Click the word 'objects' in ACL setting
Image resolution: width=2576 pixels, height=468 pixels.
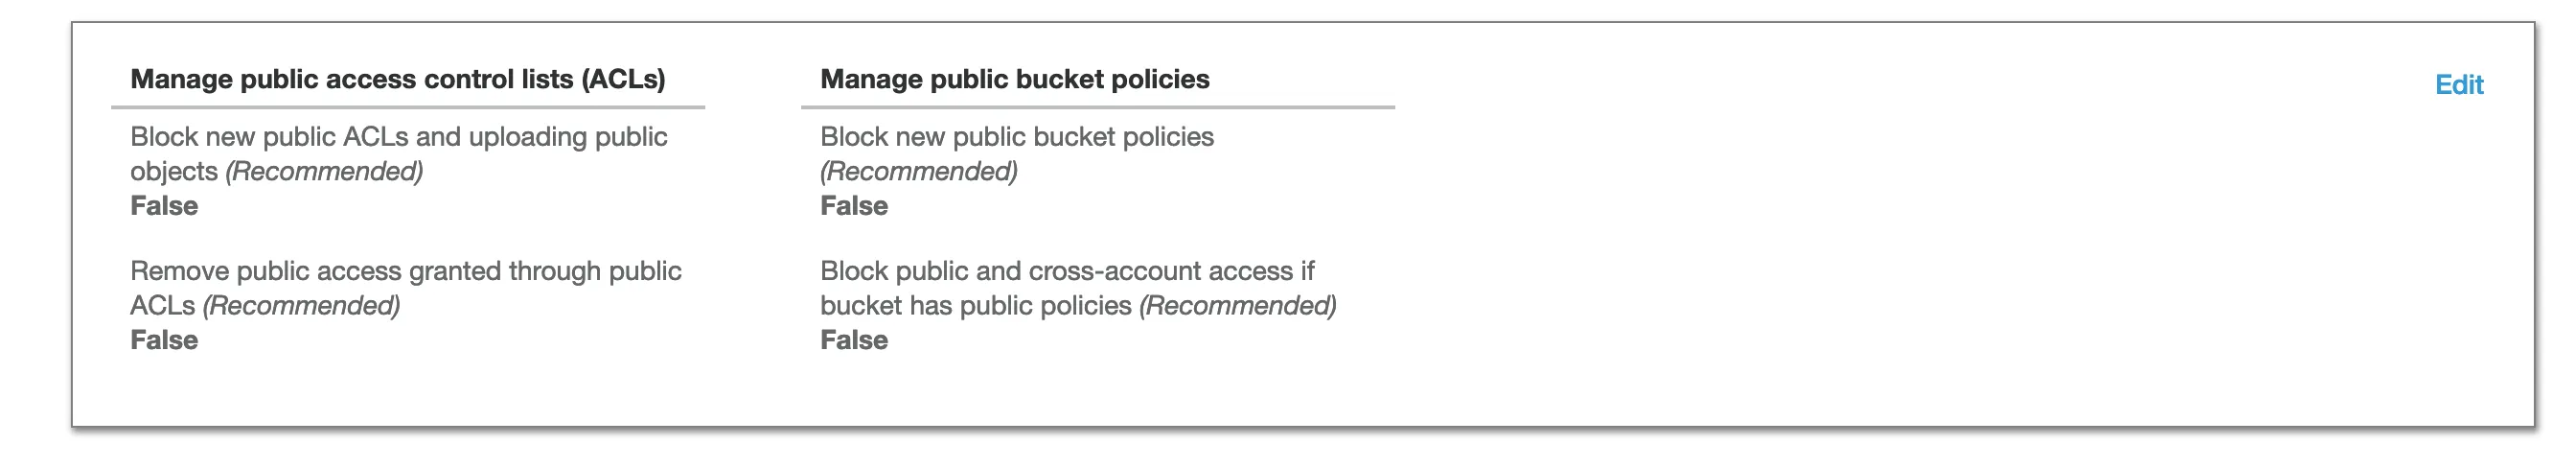[x=173, y=172]
